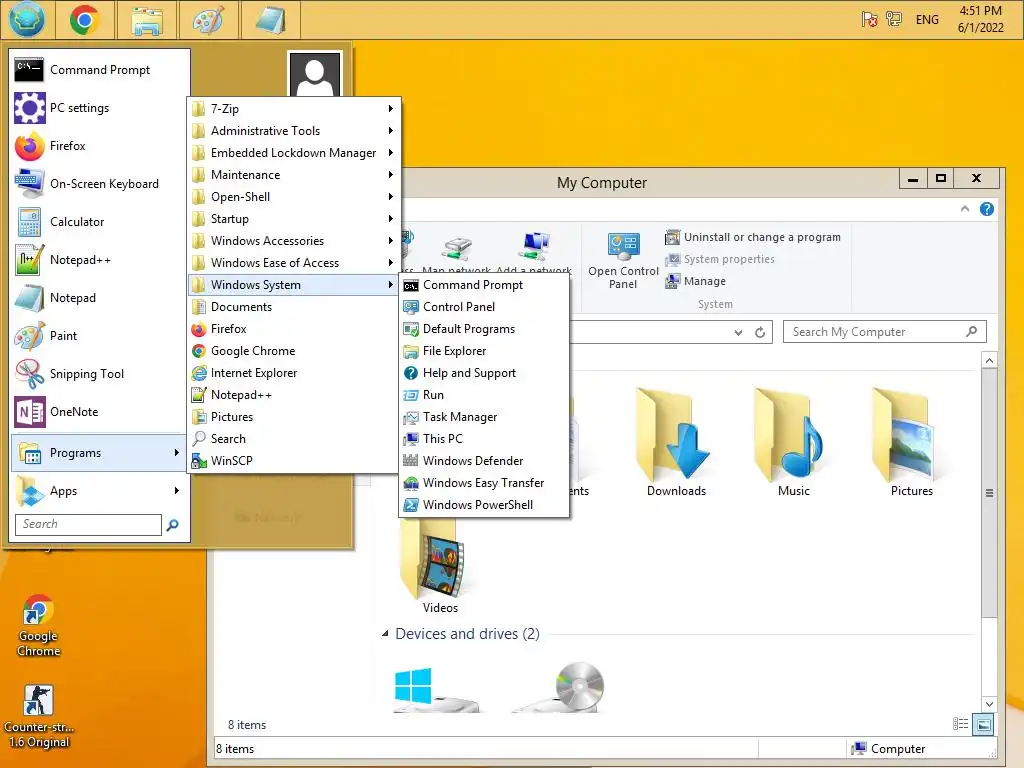Open File Explorer from submenu
Screen dimensions: 1024x768
pyautogui.click(x=484, y=351)
